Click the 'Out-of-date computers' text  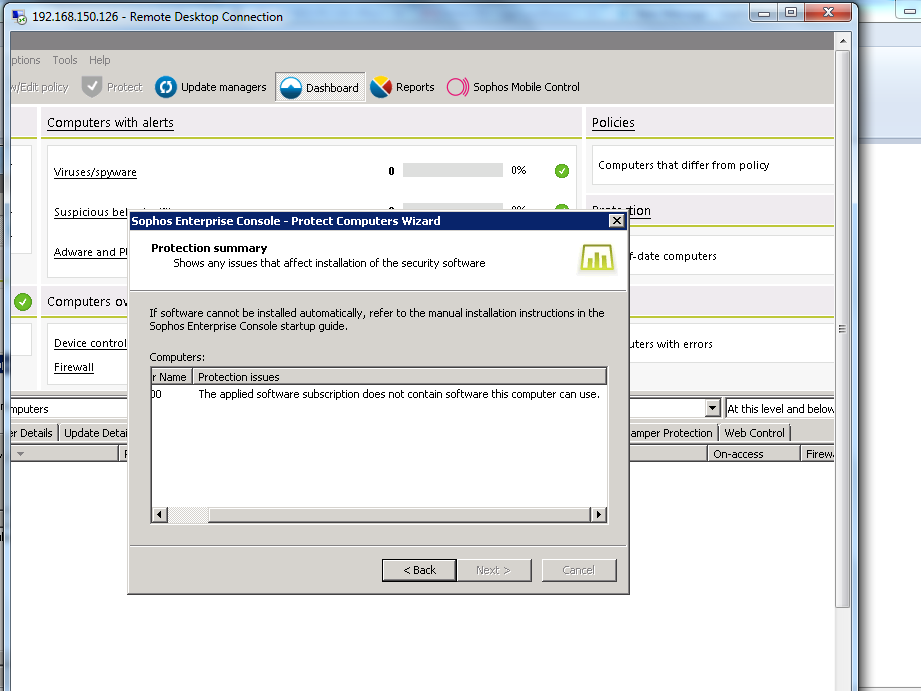(x=673, y=256)
